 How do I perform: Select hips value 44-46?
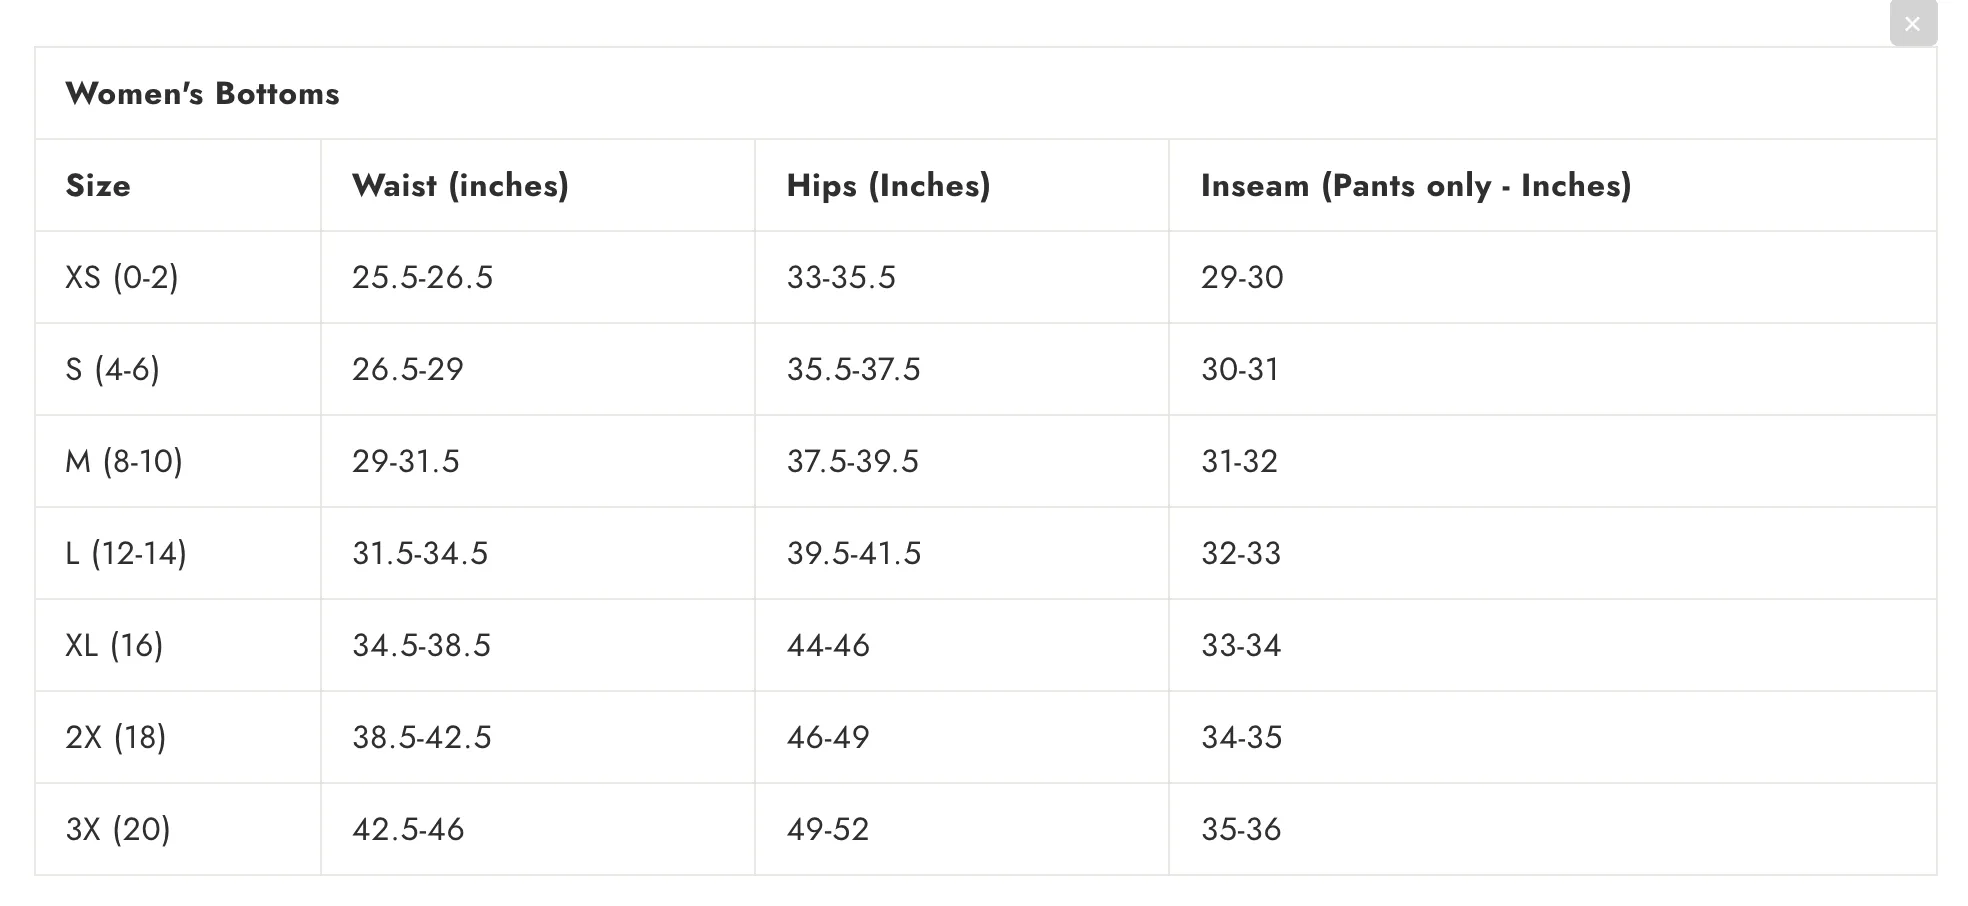click(x=828, y=645)
